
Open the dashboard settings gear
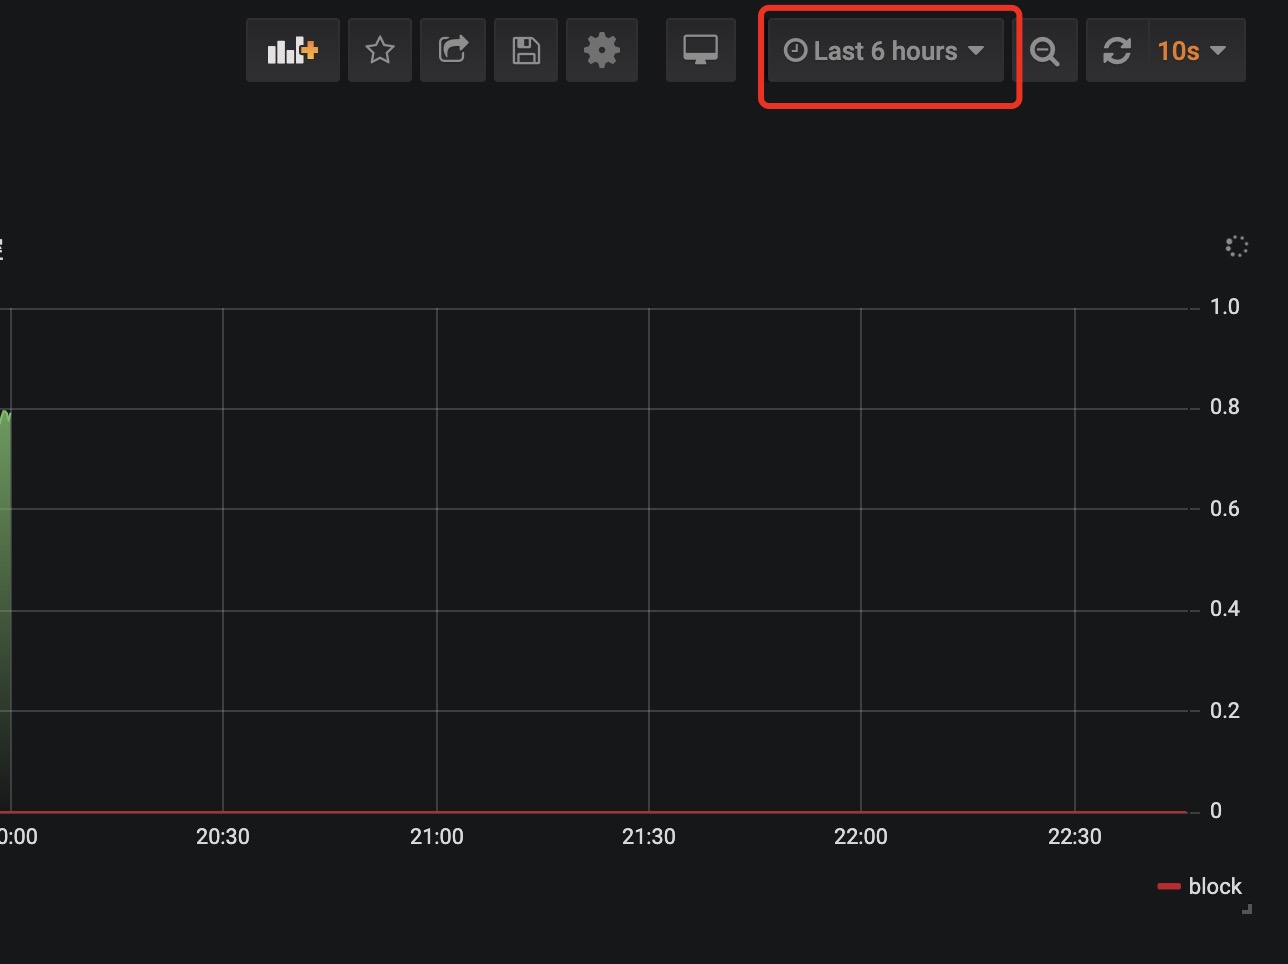point(601,50)
